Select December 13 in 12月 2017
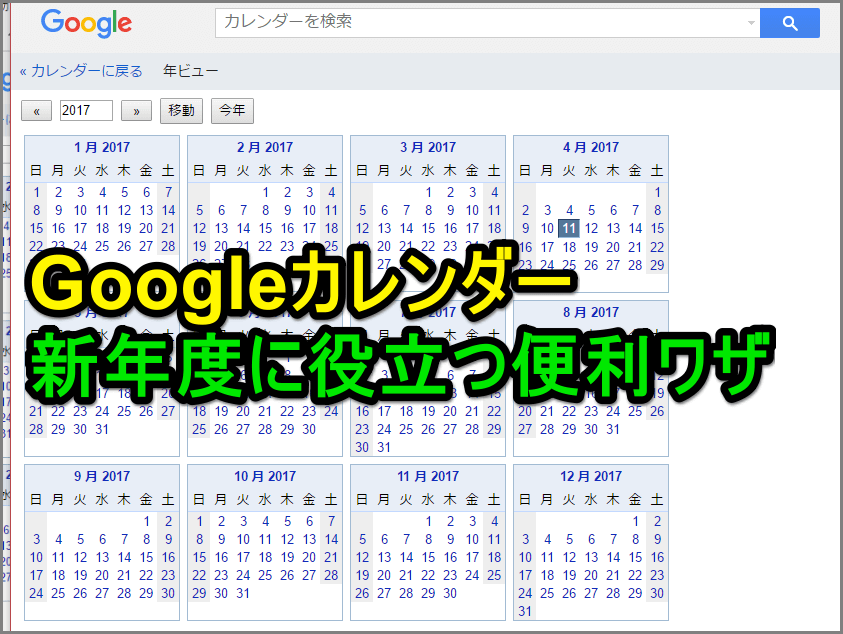Viewport: 843px width, 634px height. (x=591, y=558)
